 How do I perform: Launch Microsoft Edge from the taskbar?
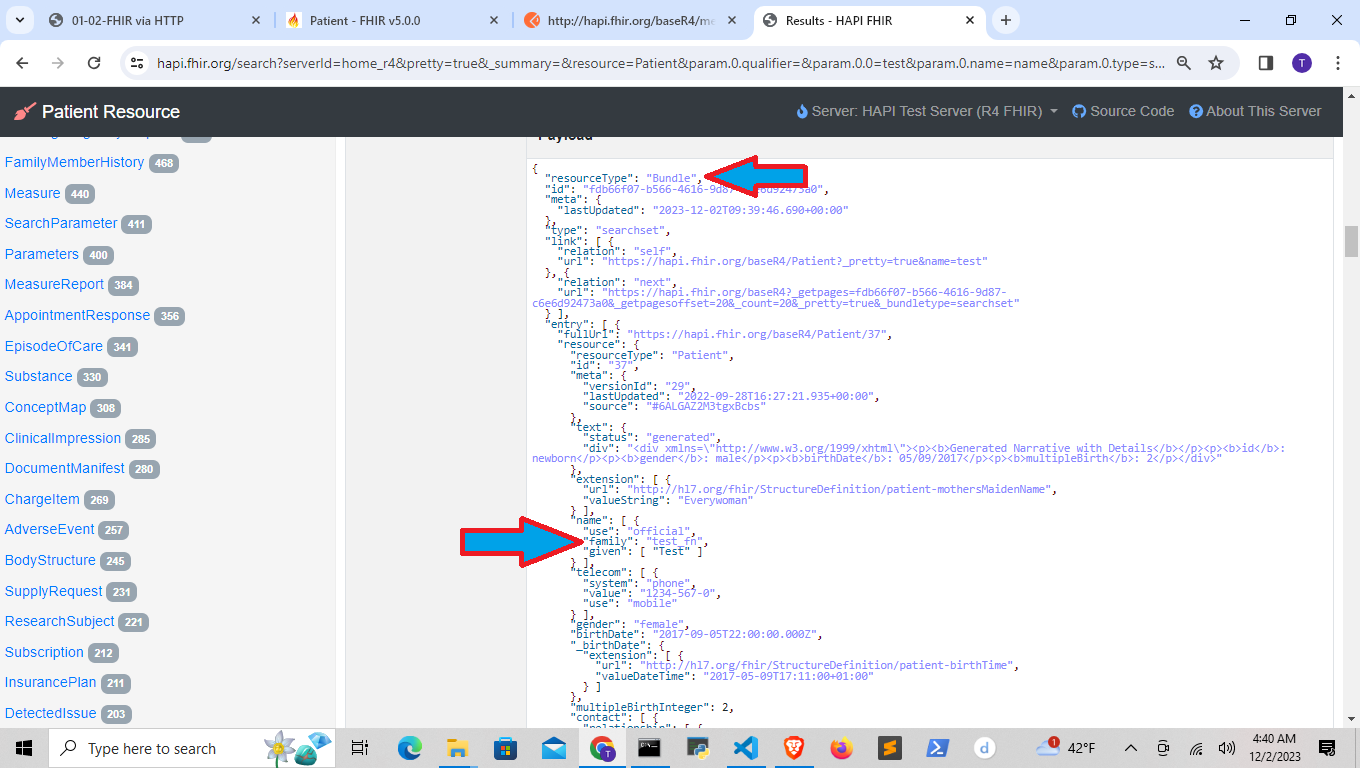click(409, 747)
